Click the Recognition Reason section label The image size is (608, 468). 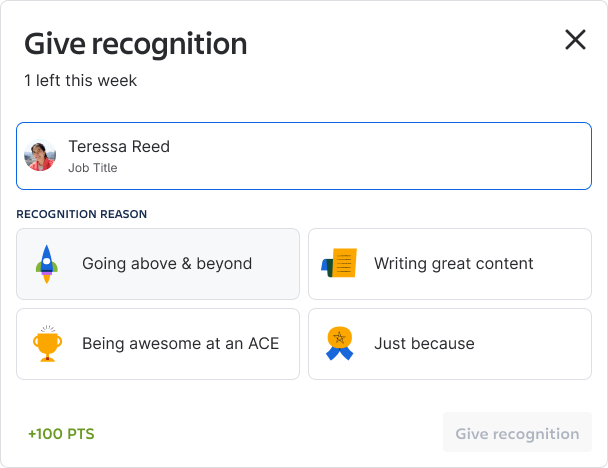click(82, 214)
